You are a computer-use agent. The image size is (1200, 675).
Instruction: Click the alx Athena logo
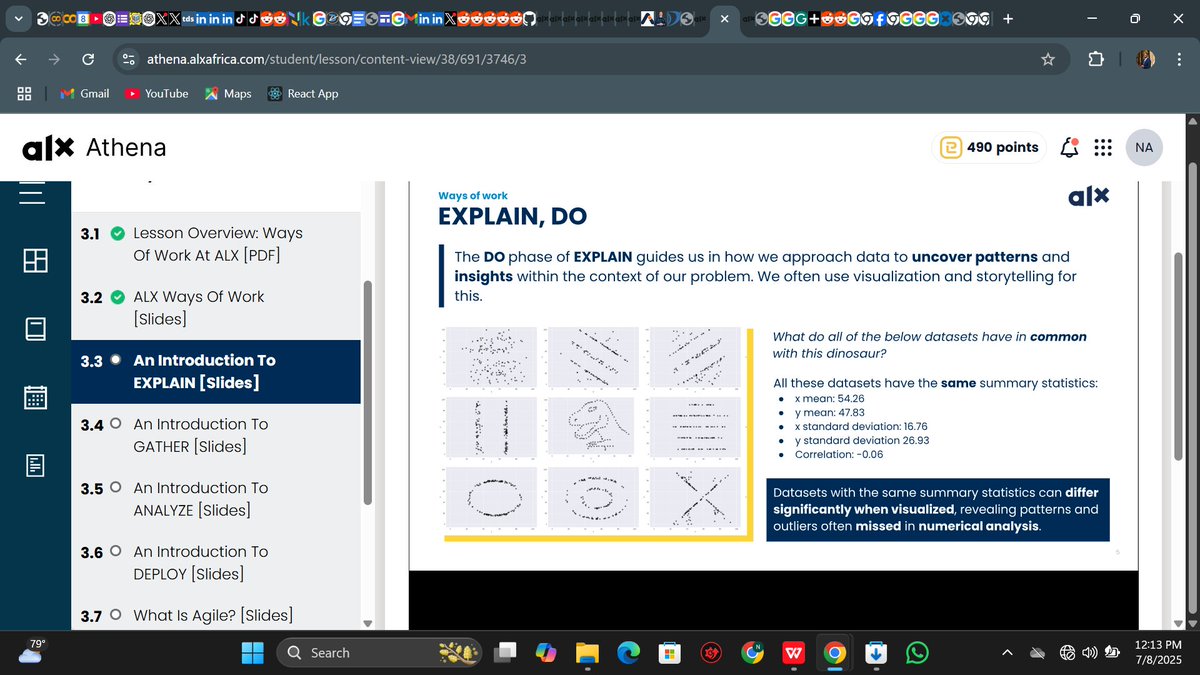point(94,148)
